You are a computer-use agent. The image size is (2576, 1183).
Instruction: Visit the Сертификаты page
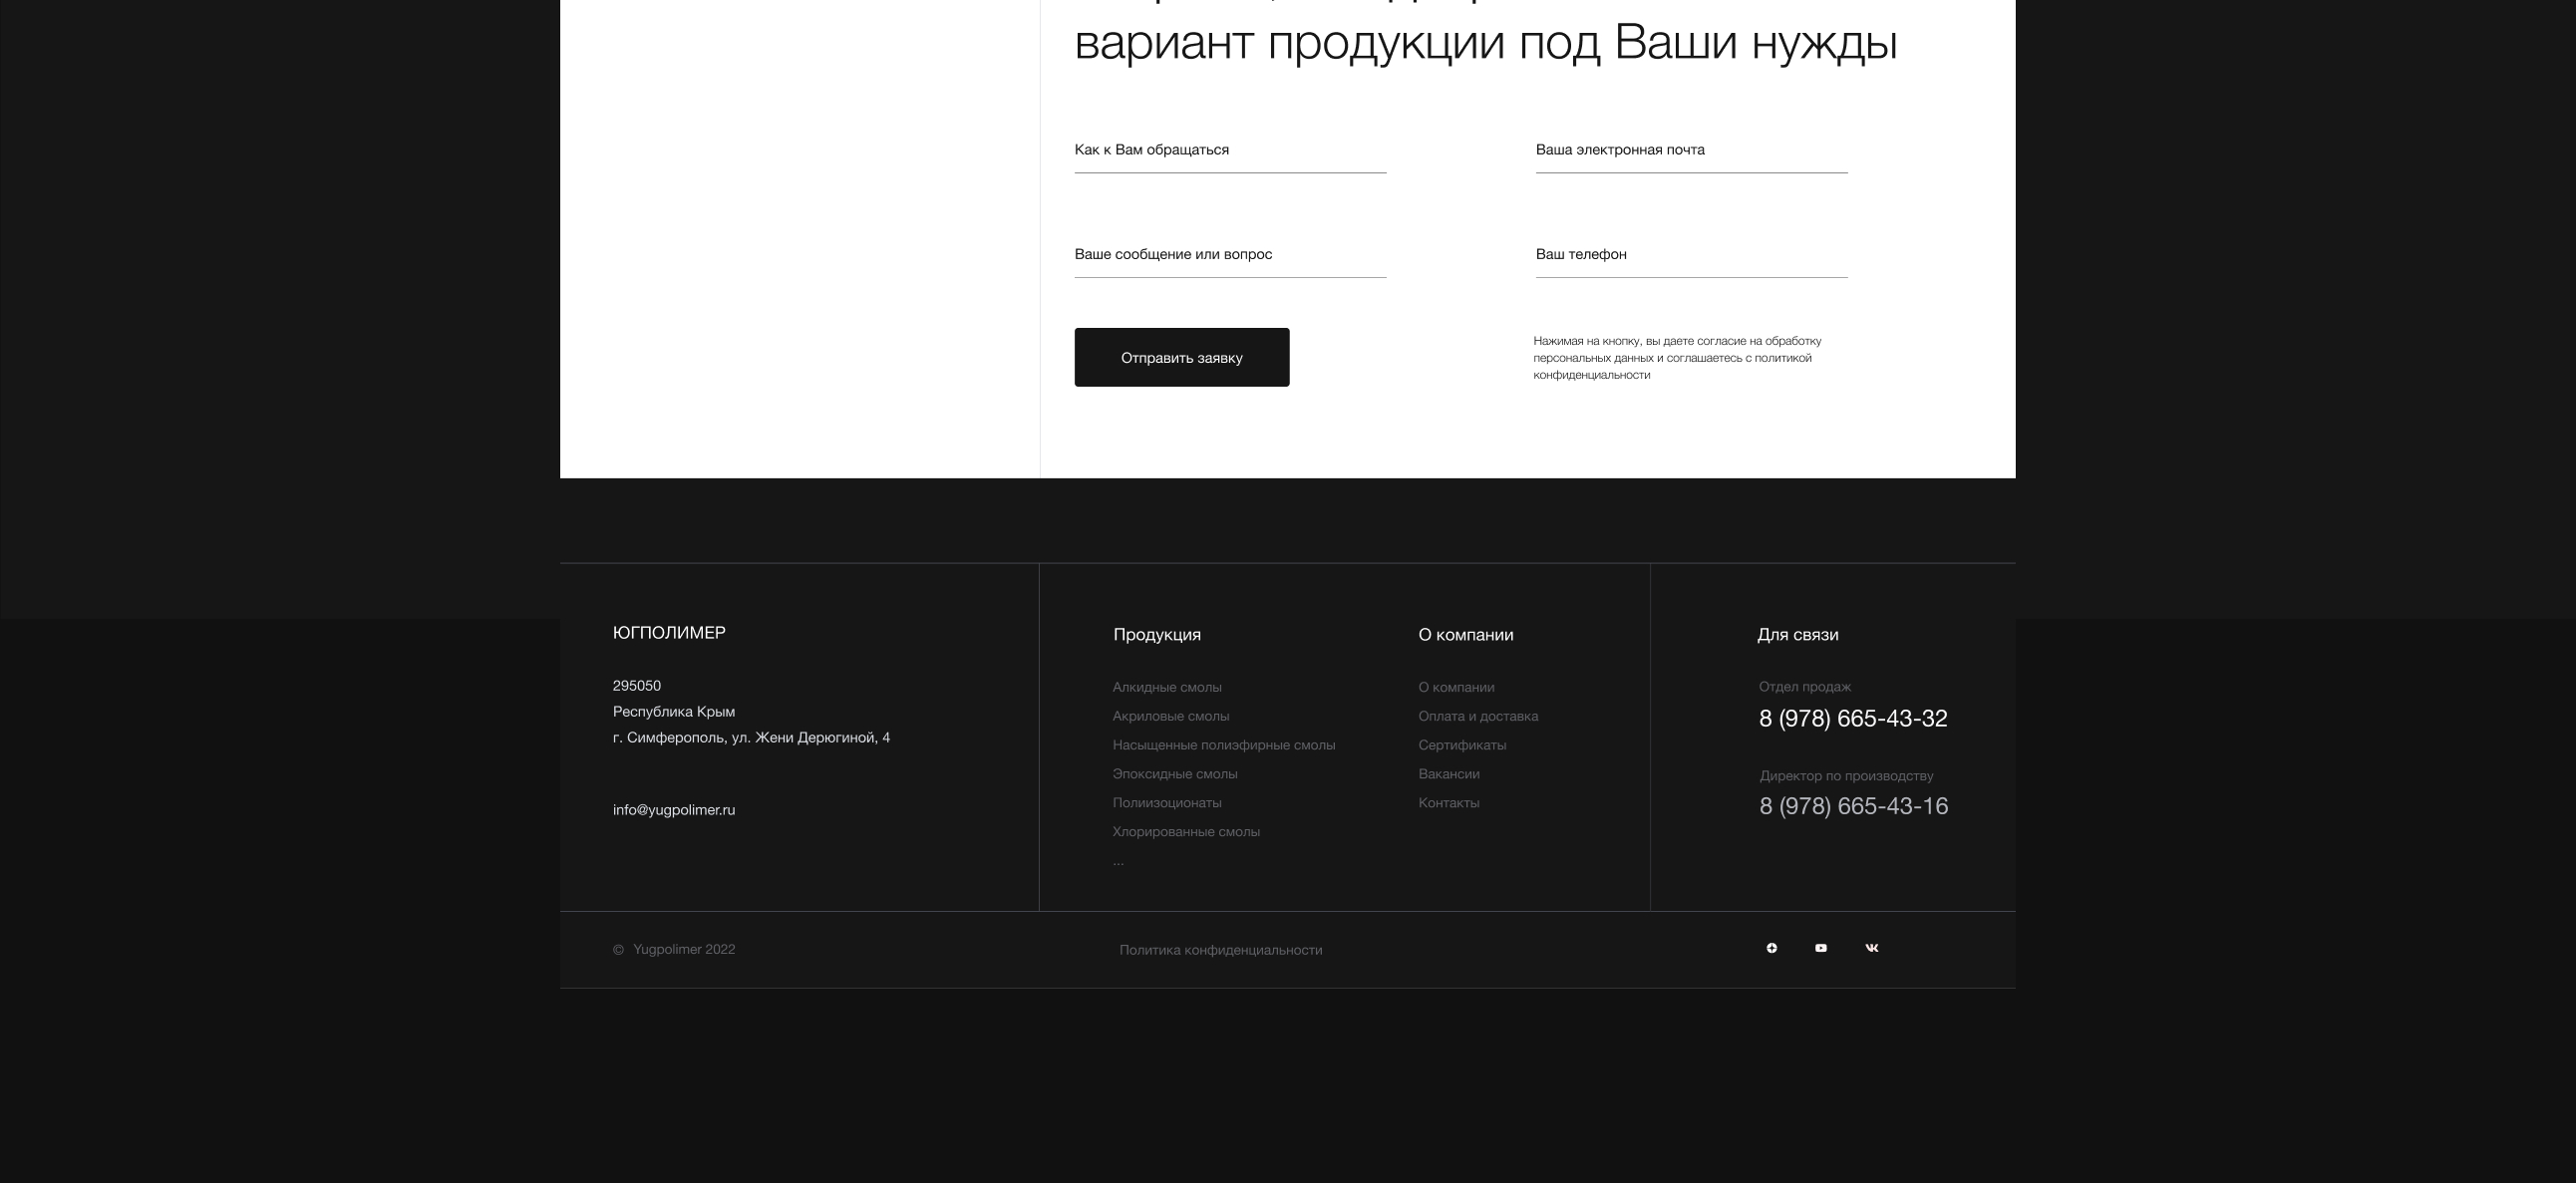(x=1461, y=746)
